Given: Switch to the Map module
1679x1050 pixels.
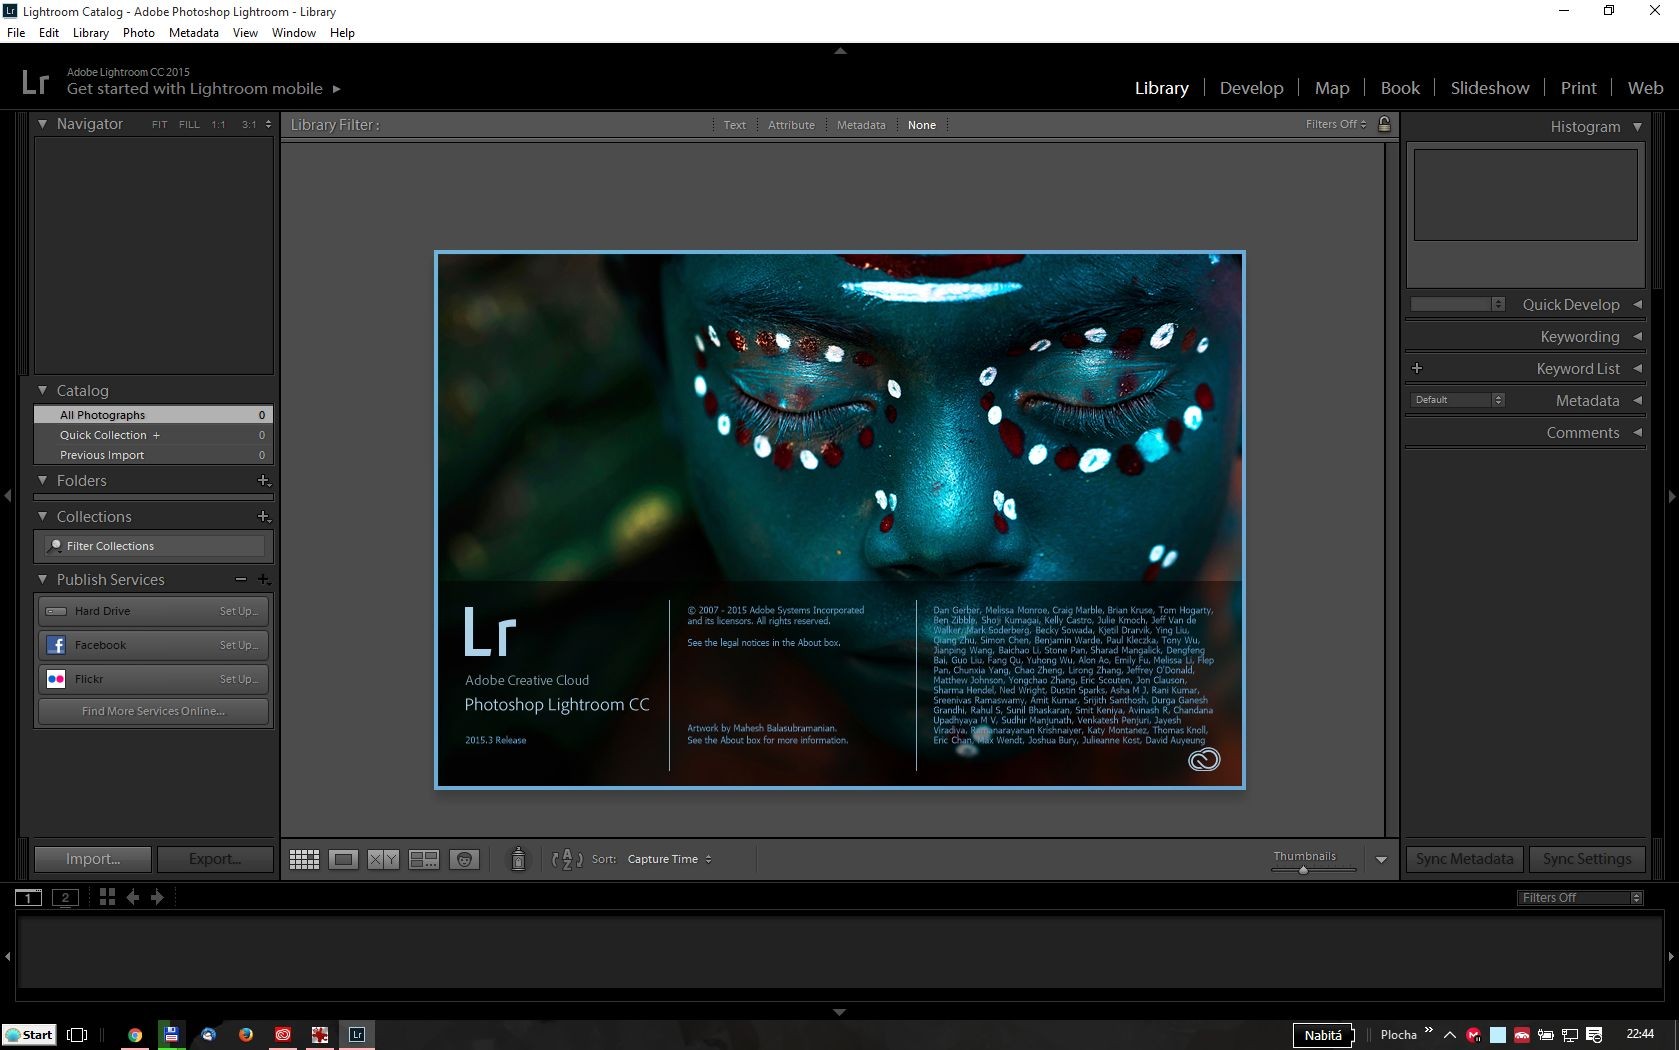Looking at the screenshot, I should point(1332,88).
